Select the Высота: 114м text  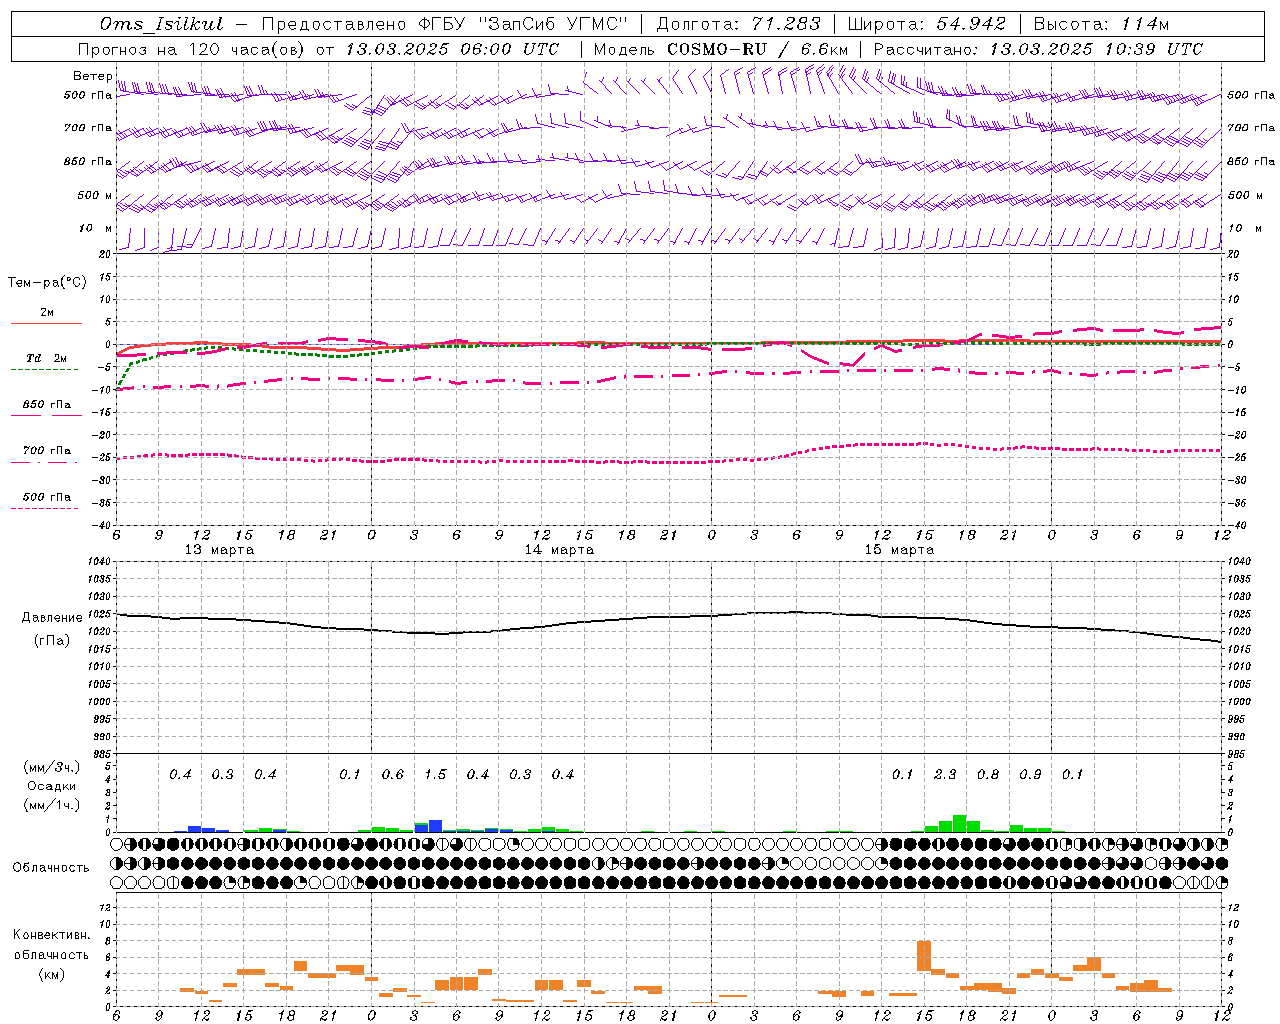pos(1101,24)
